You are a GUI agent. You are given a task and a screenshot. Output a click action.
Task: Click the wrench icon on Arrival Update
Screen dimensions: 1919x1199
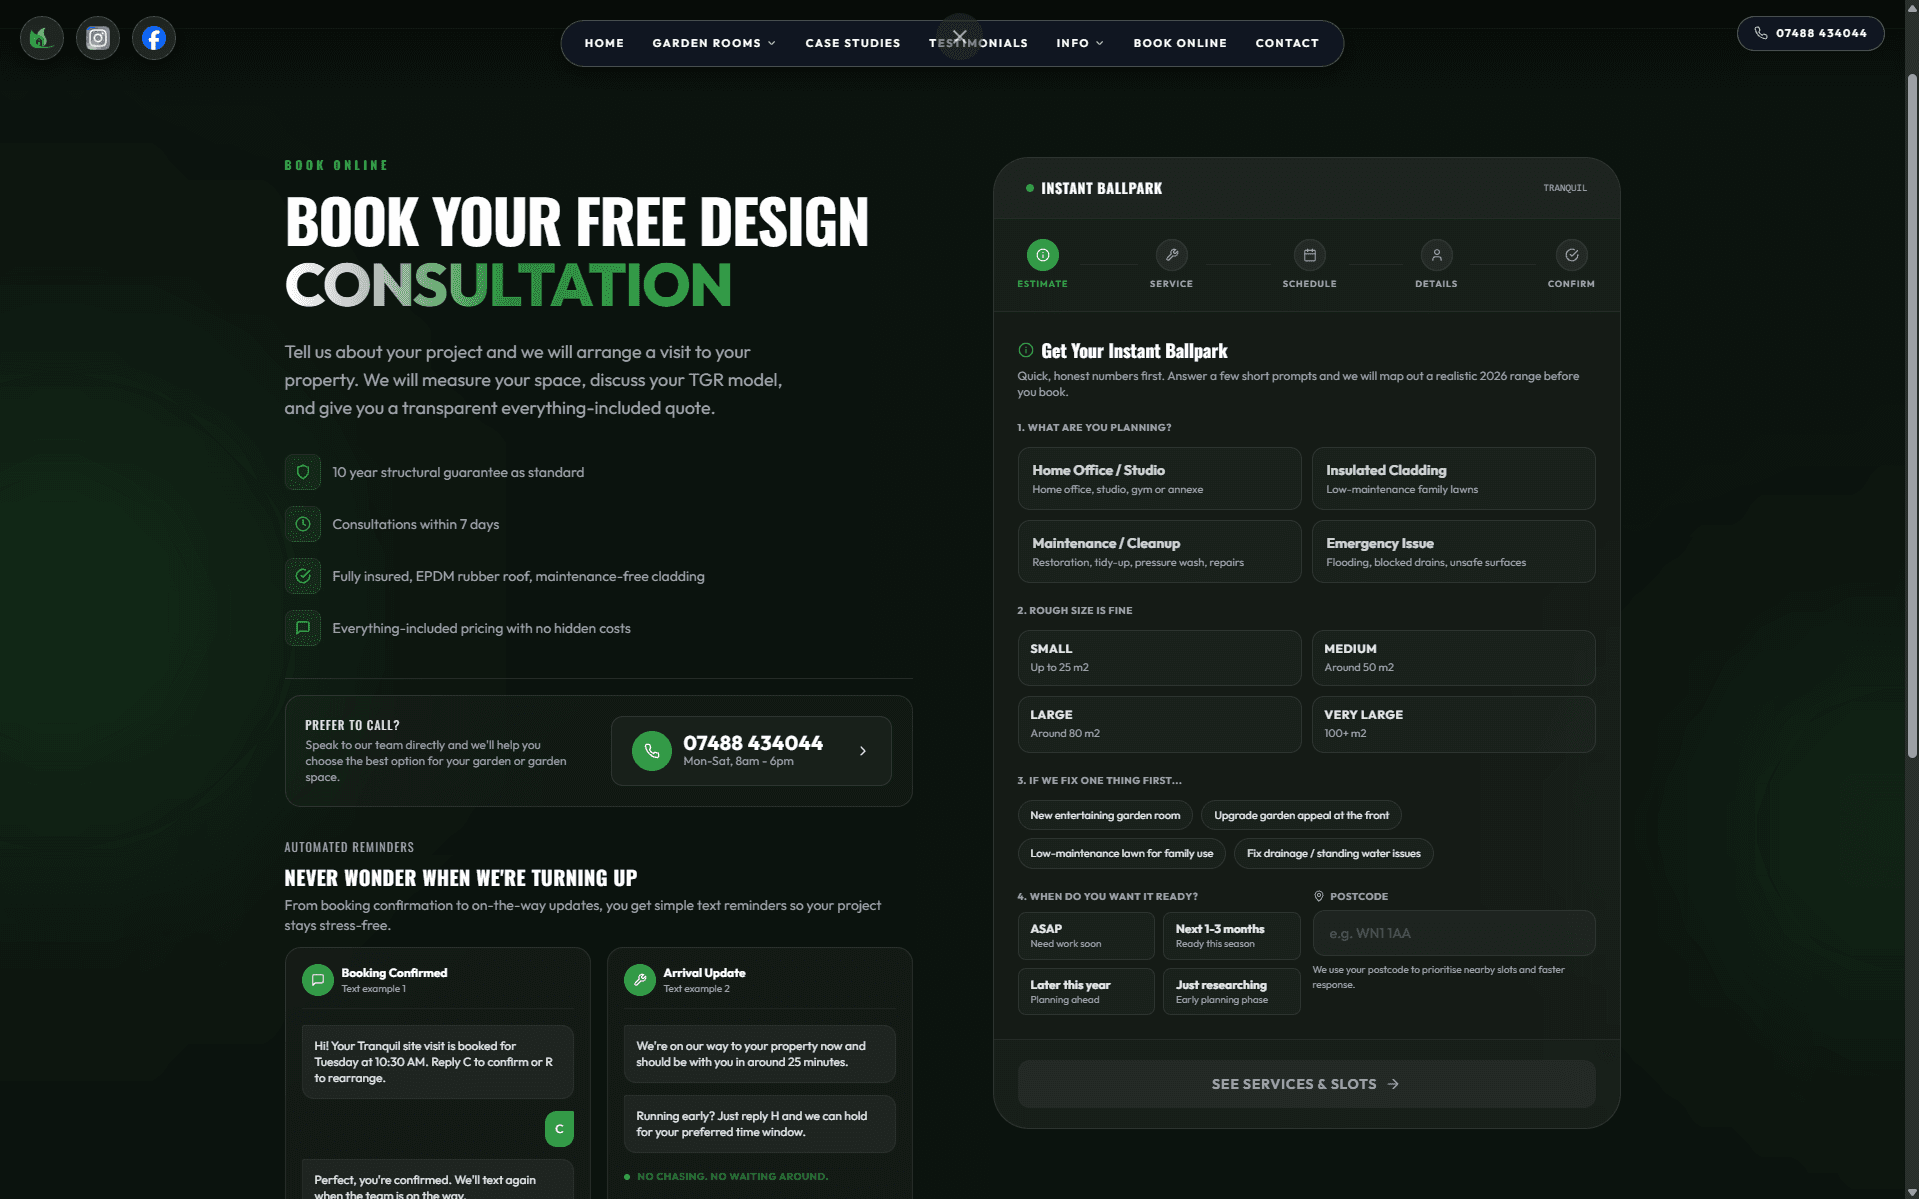click(640, 980)
